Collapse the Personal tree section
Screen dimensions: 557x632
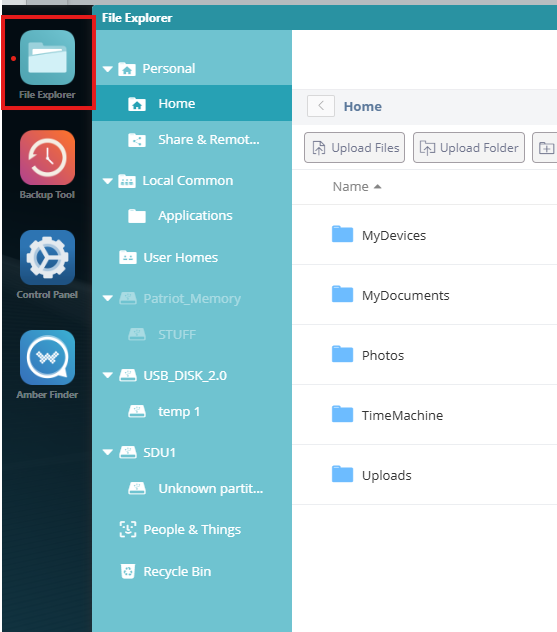point(108,69)
